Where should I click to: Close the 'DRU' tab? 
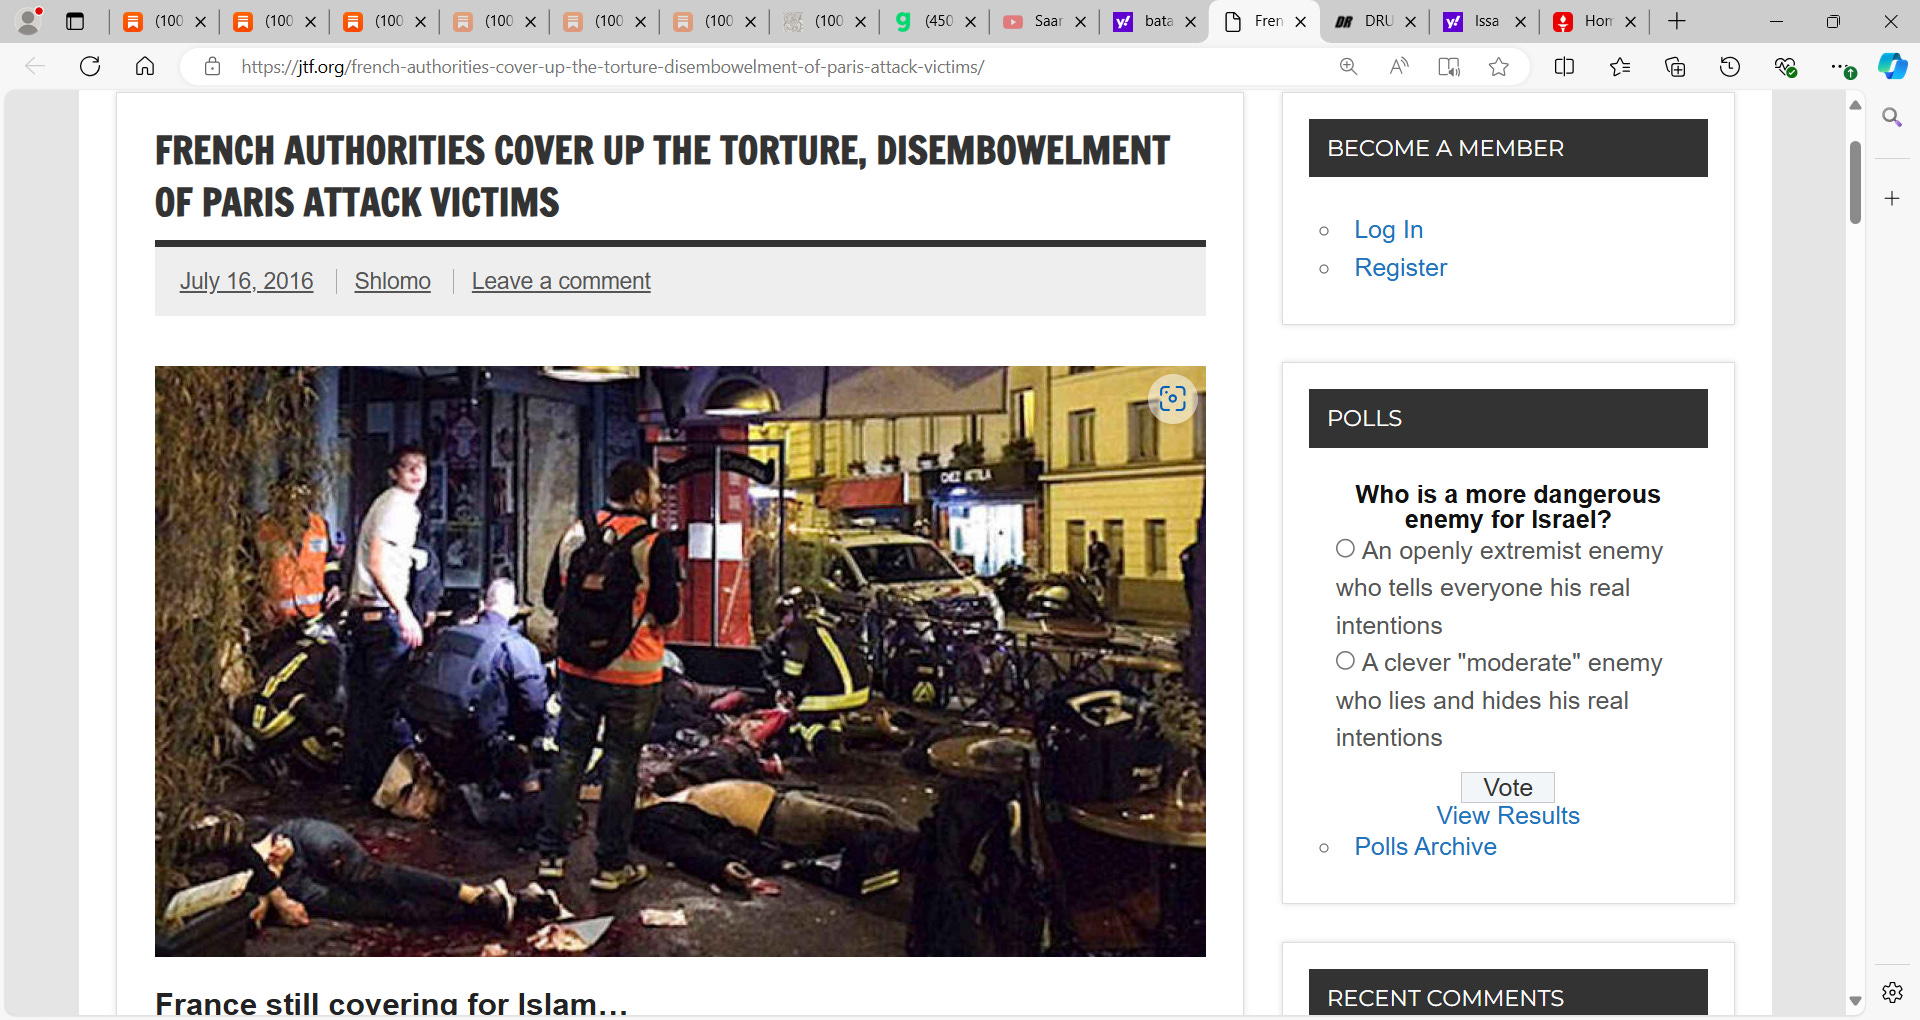[x=1410, y=21]
